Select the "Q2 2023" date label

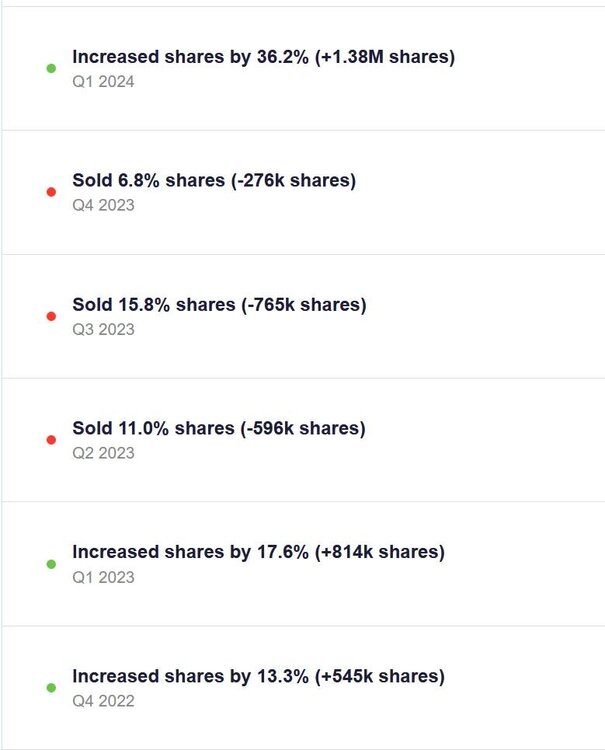click(x=103, y=453)
